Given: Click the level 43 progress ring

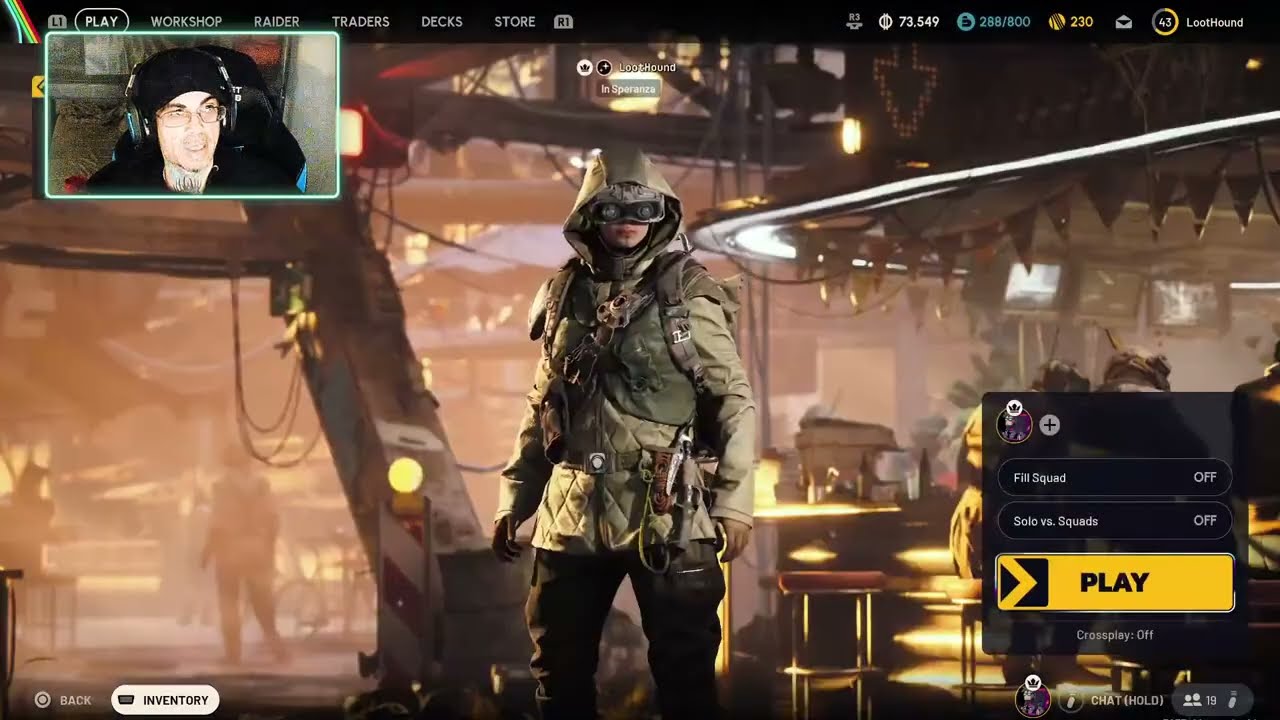Looking at the screenshot, I should coord(1165,21).
